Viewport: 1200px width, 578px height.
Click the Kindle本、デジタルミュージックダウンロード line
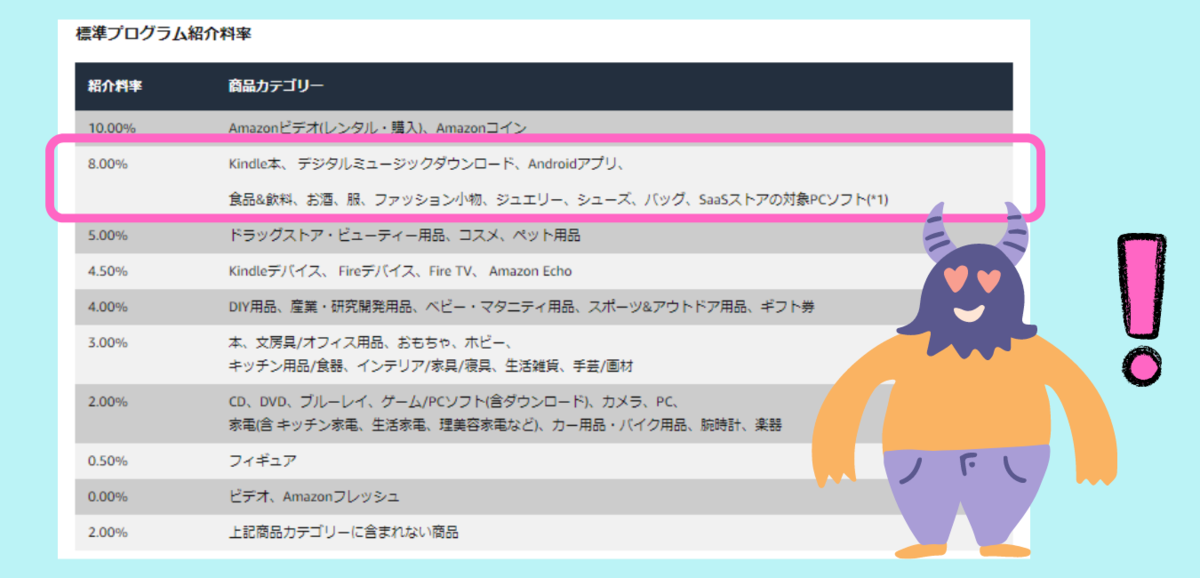tap(427, 164)
